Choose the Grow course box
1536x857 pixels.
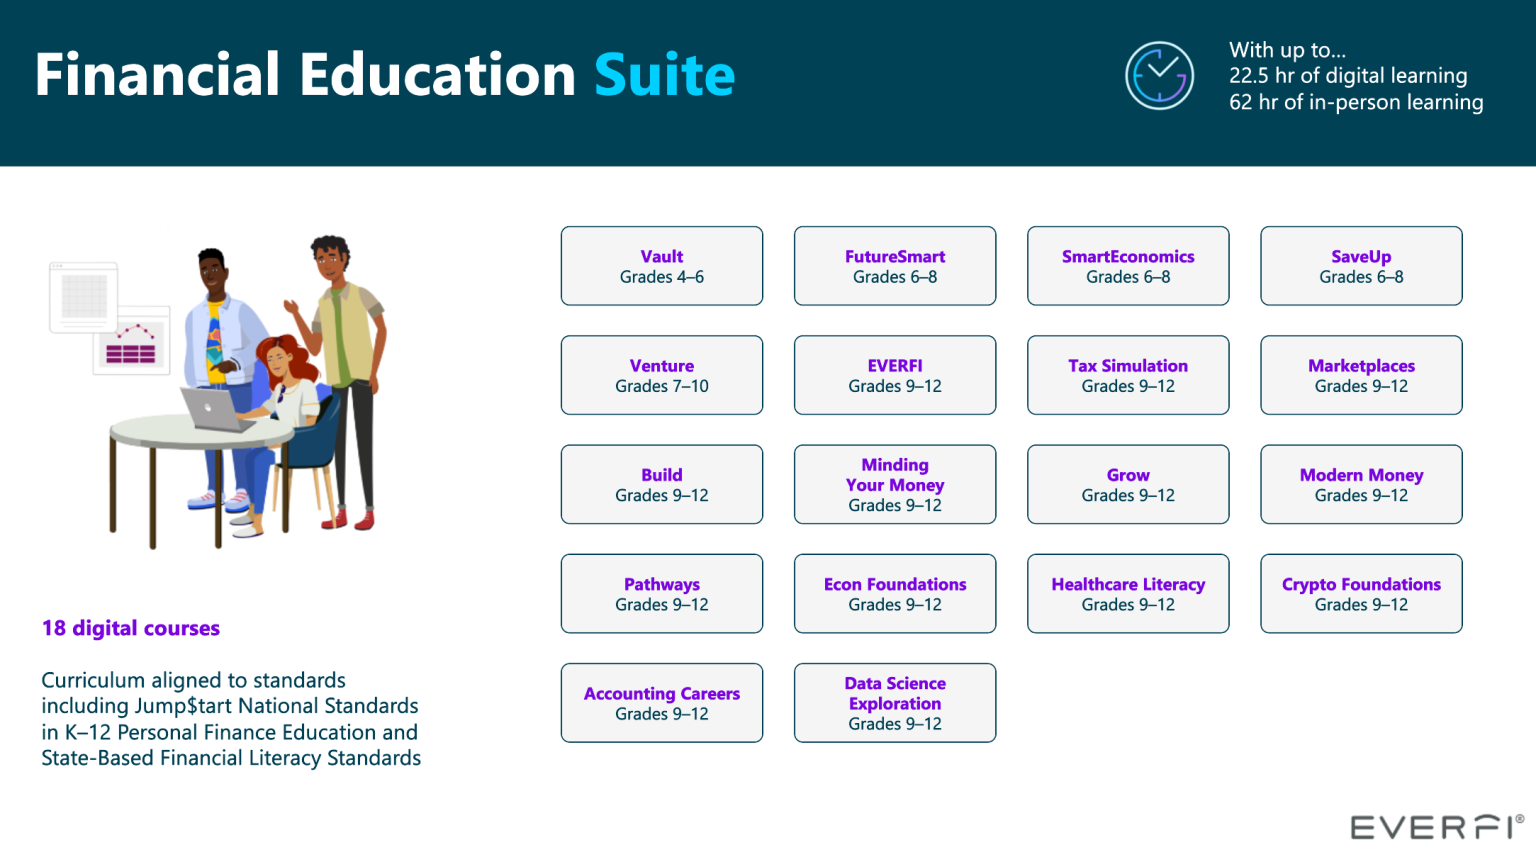pos(1127,484)
